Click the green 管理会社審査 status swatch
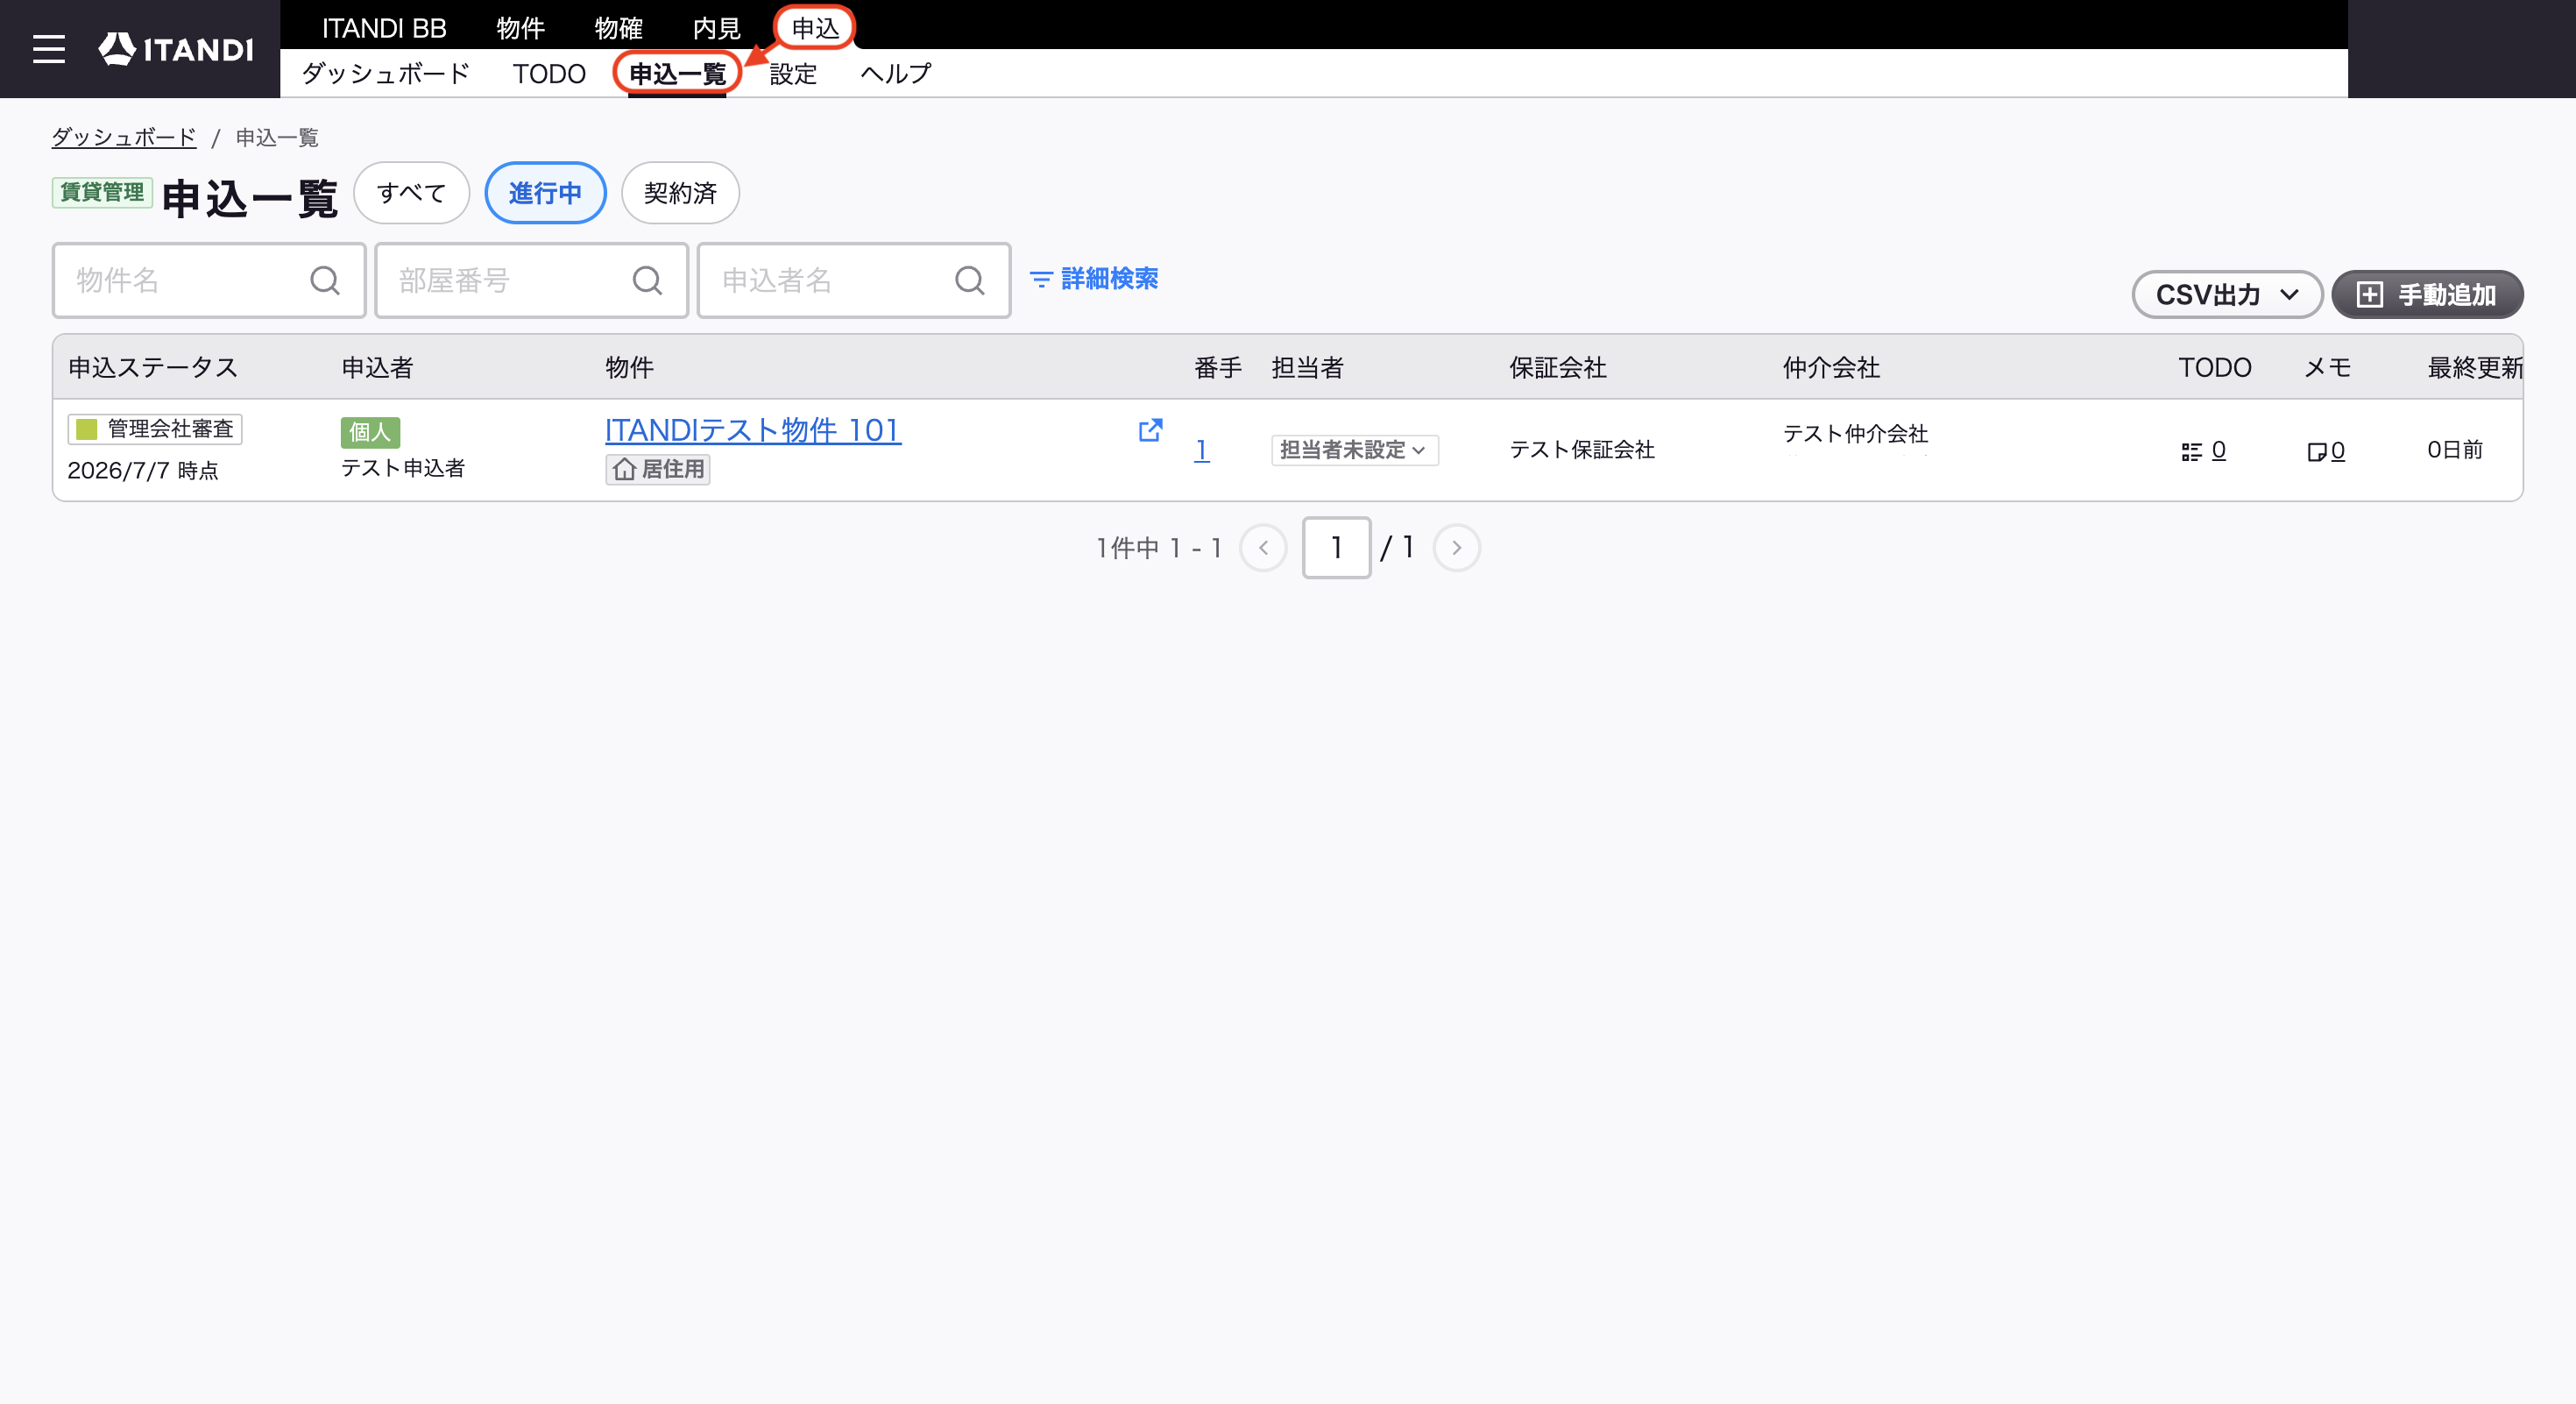This screenshot has height=1404, width=2576. 87,429
